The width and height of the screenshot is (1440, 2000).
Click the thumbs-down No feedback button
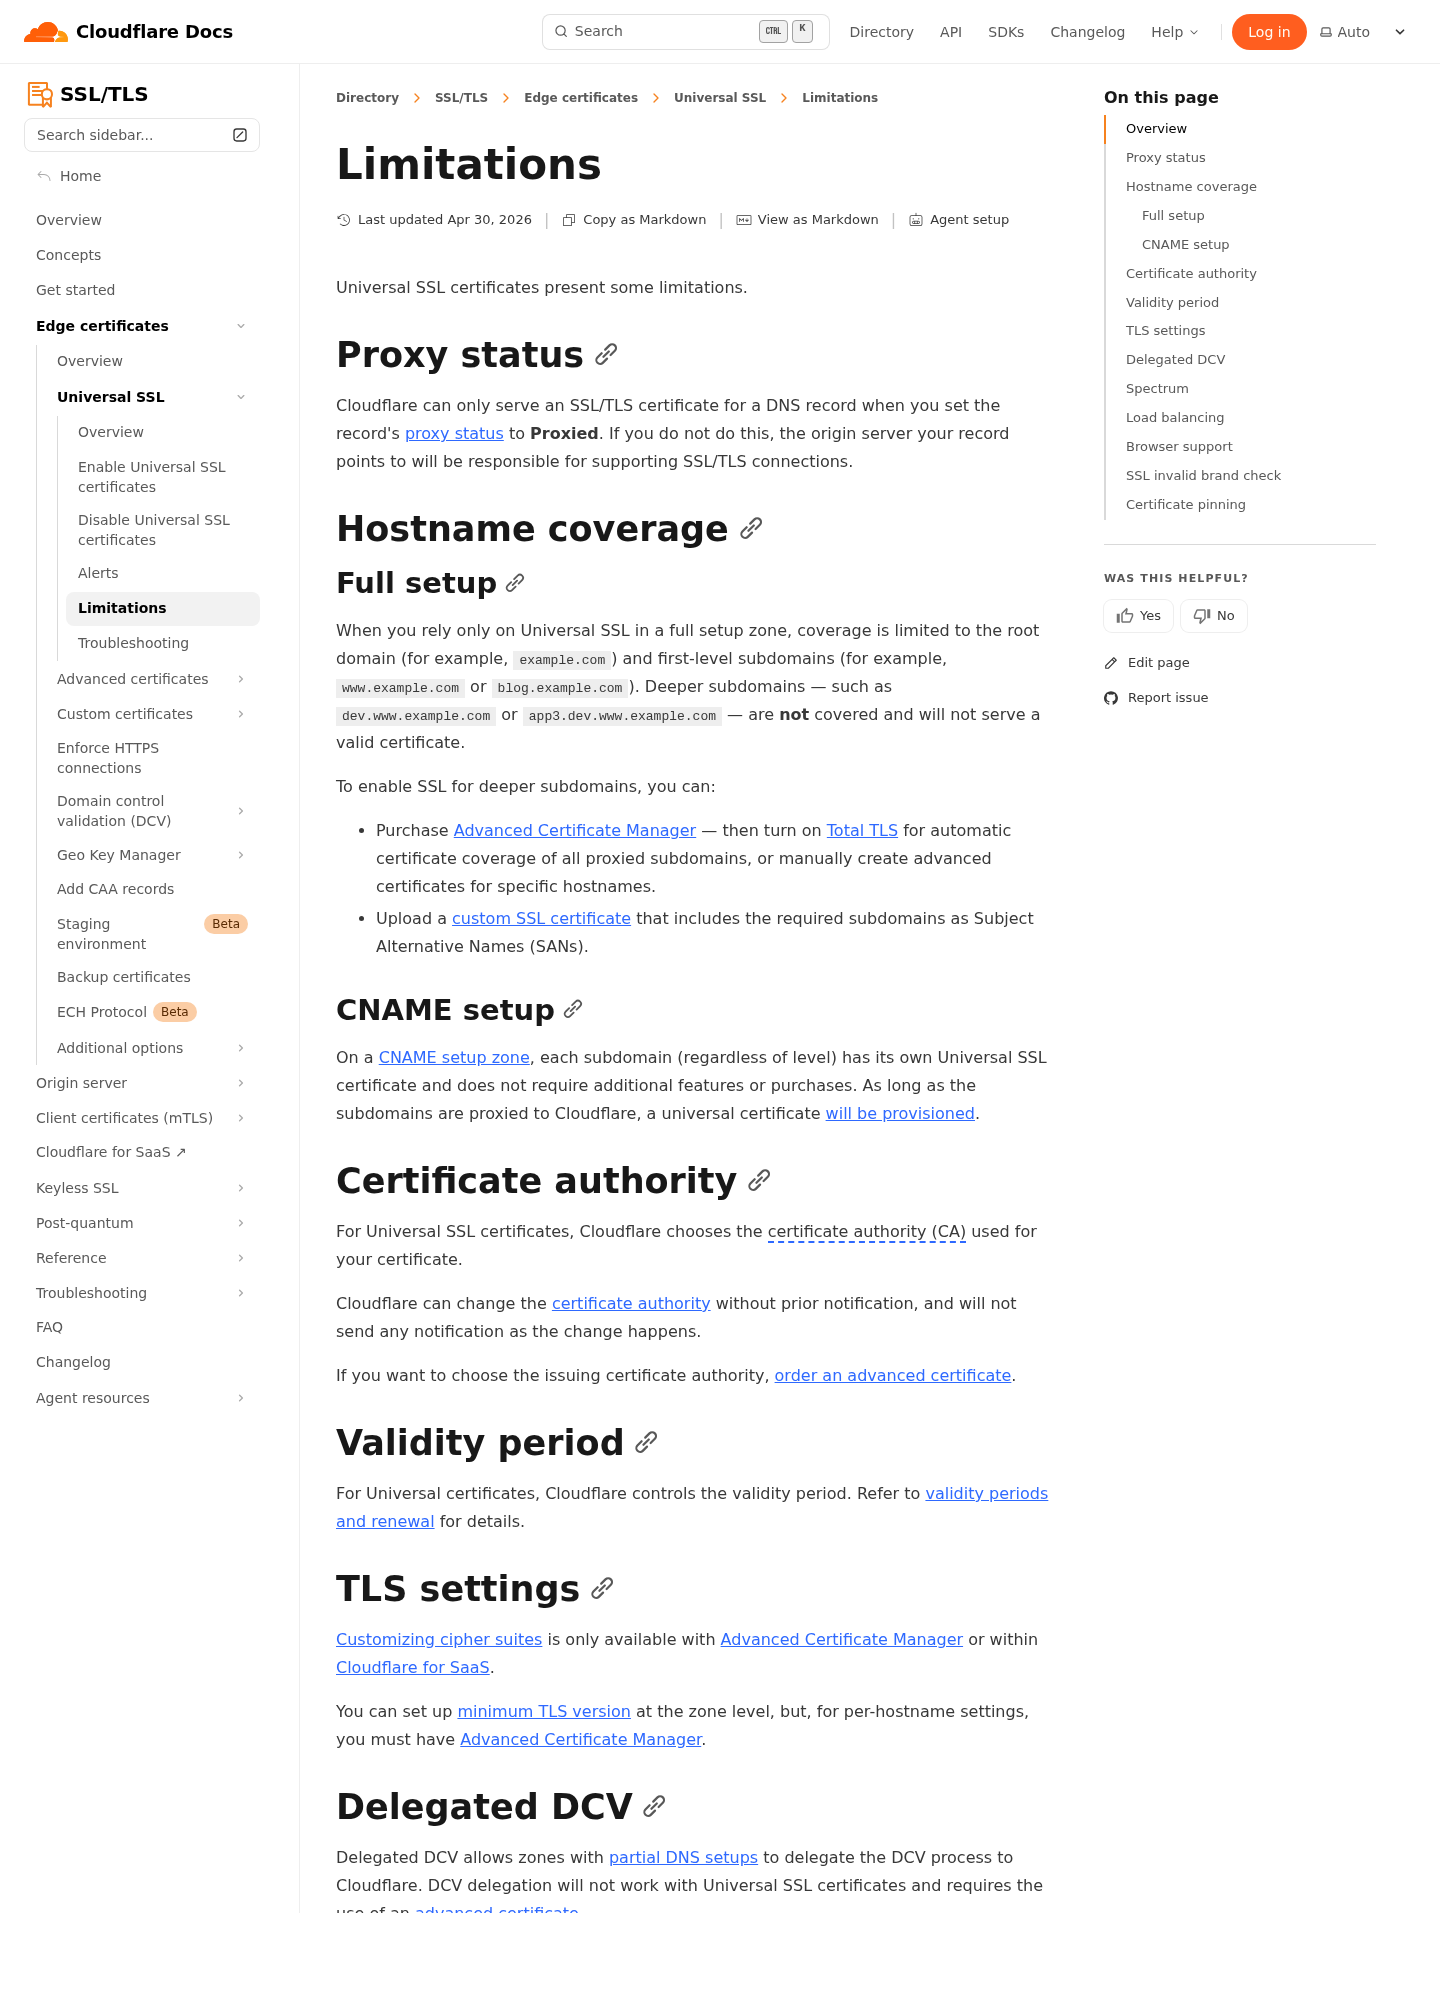1214,616
